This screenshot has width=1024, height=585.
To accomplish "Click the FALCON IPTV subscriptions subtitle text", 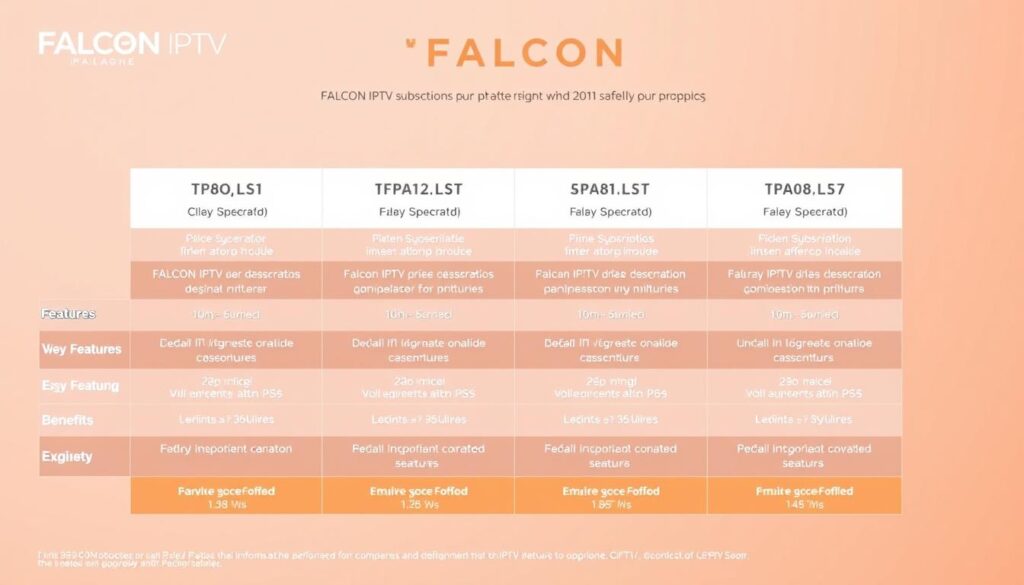I will click(x=512, y=97).
